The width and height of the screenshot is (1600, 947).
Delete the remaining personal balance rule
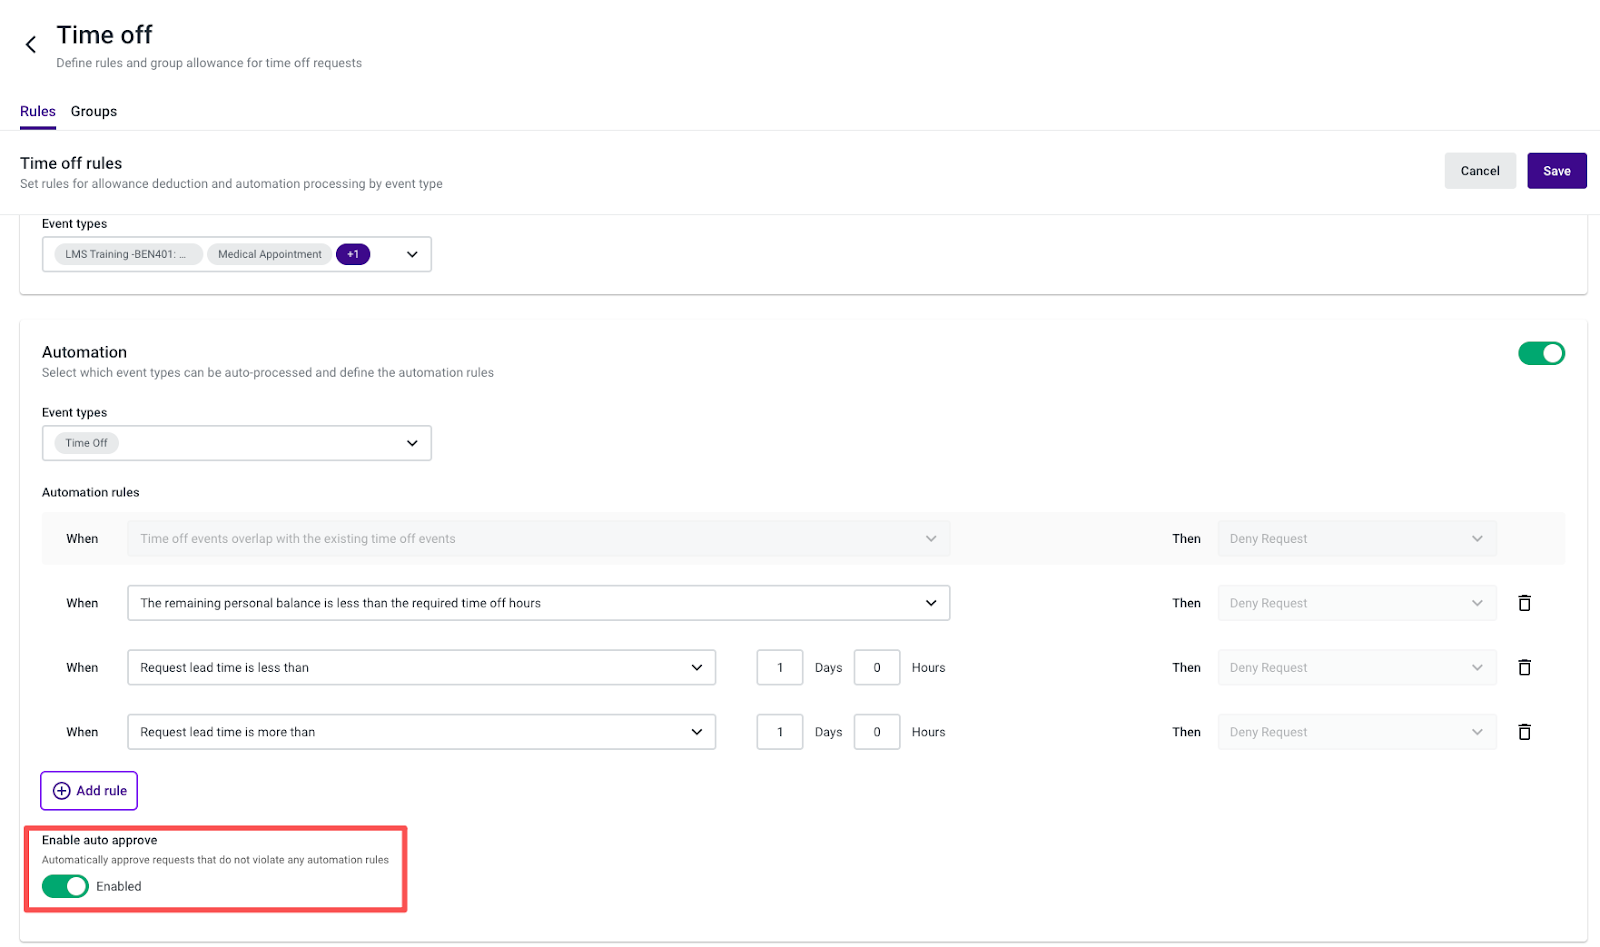click(1524, 603)
